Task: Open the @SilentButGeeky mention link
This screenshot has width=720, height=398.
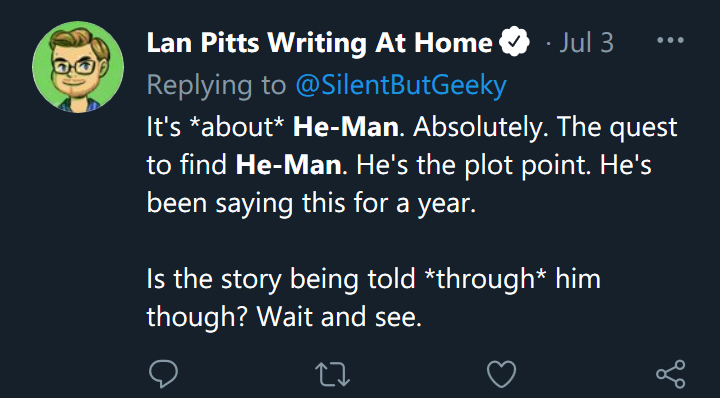Action: coord(401,85)
